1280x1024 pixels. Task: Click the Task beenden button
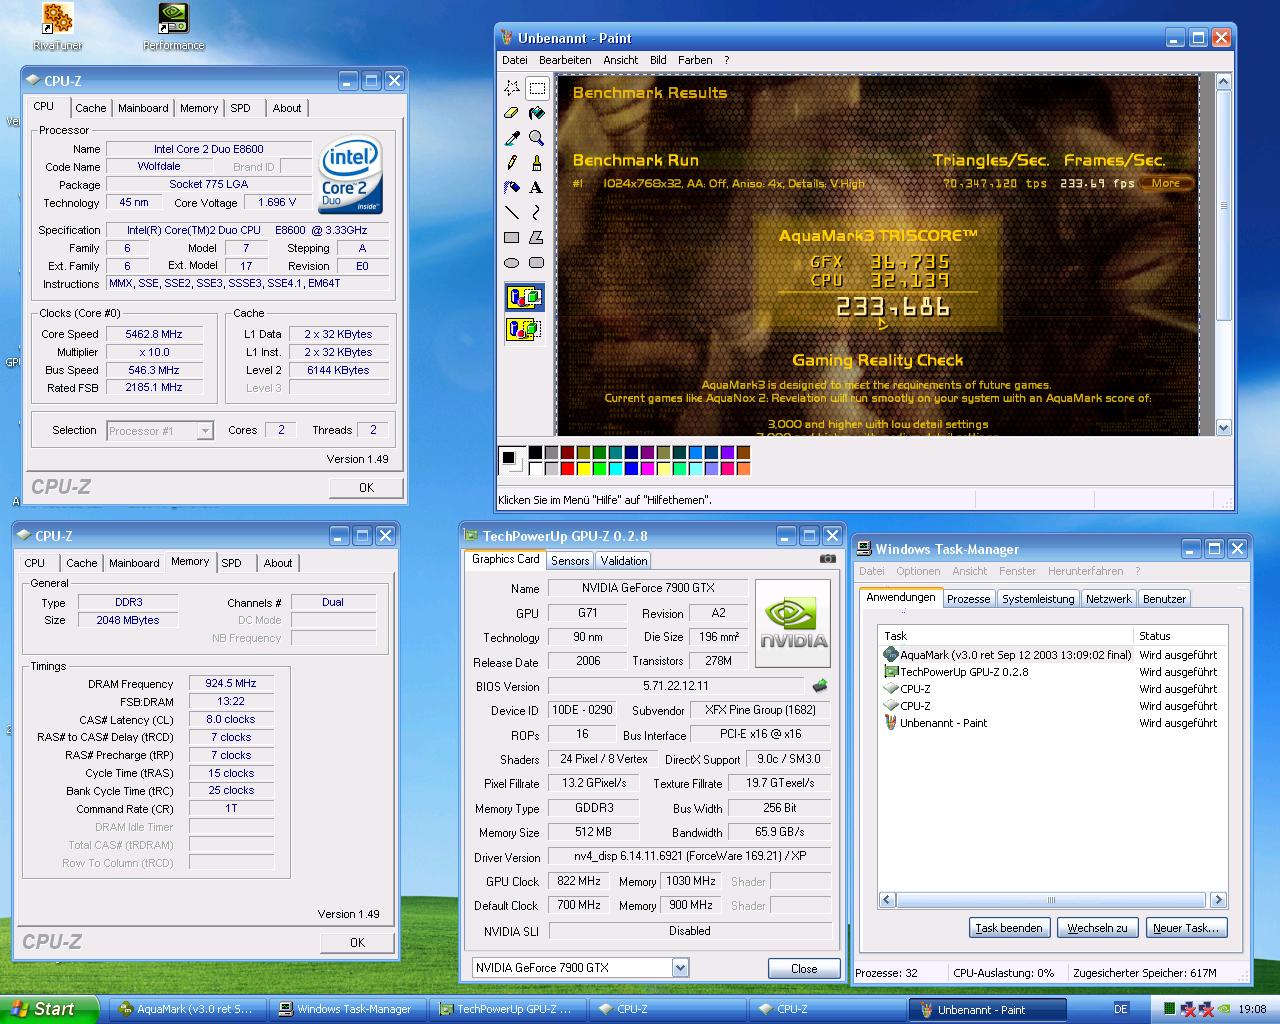tap(1009, 928)
